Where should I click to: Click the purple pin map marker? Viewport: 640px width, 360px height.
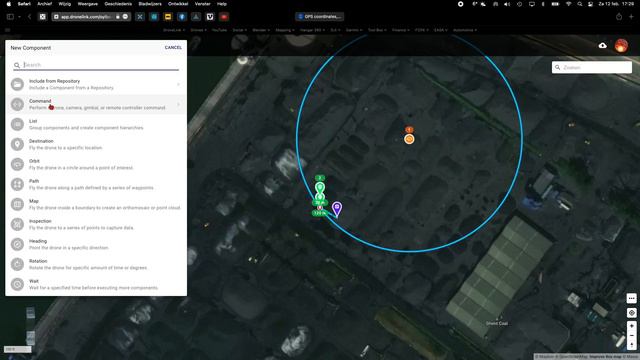[x=337, y=209]
